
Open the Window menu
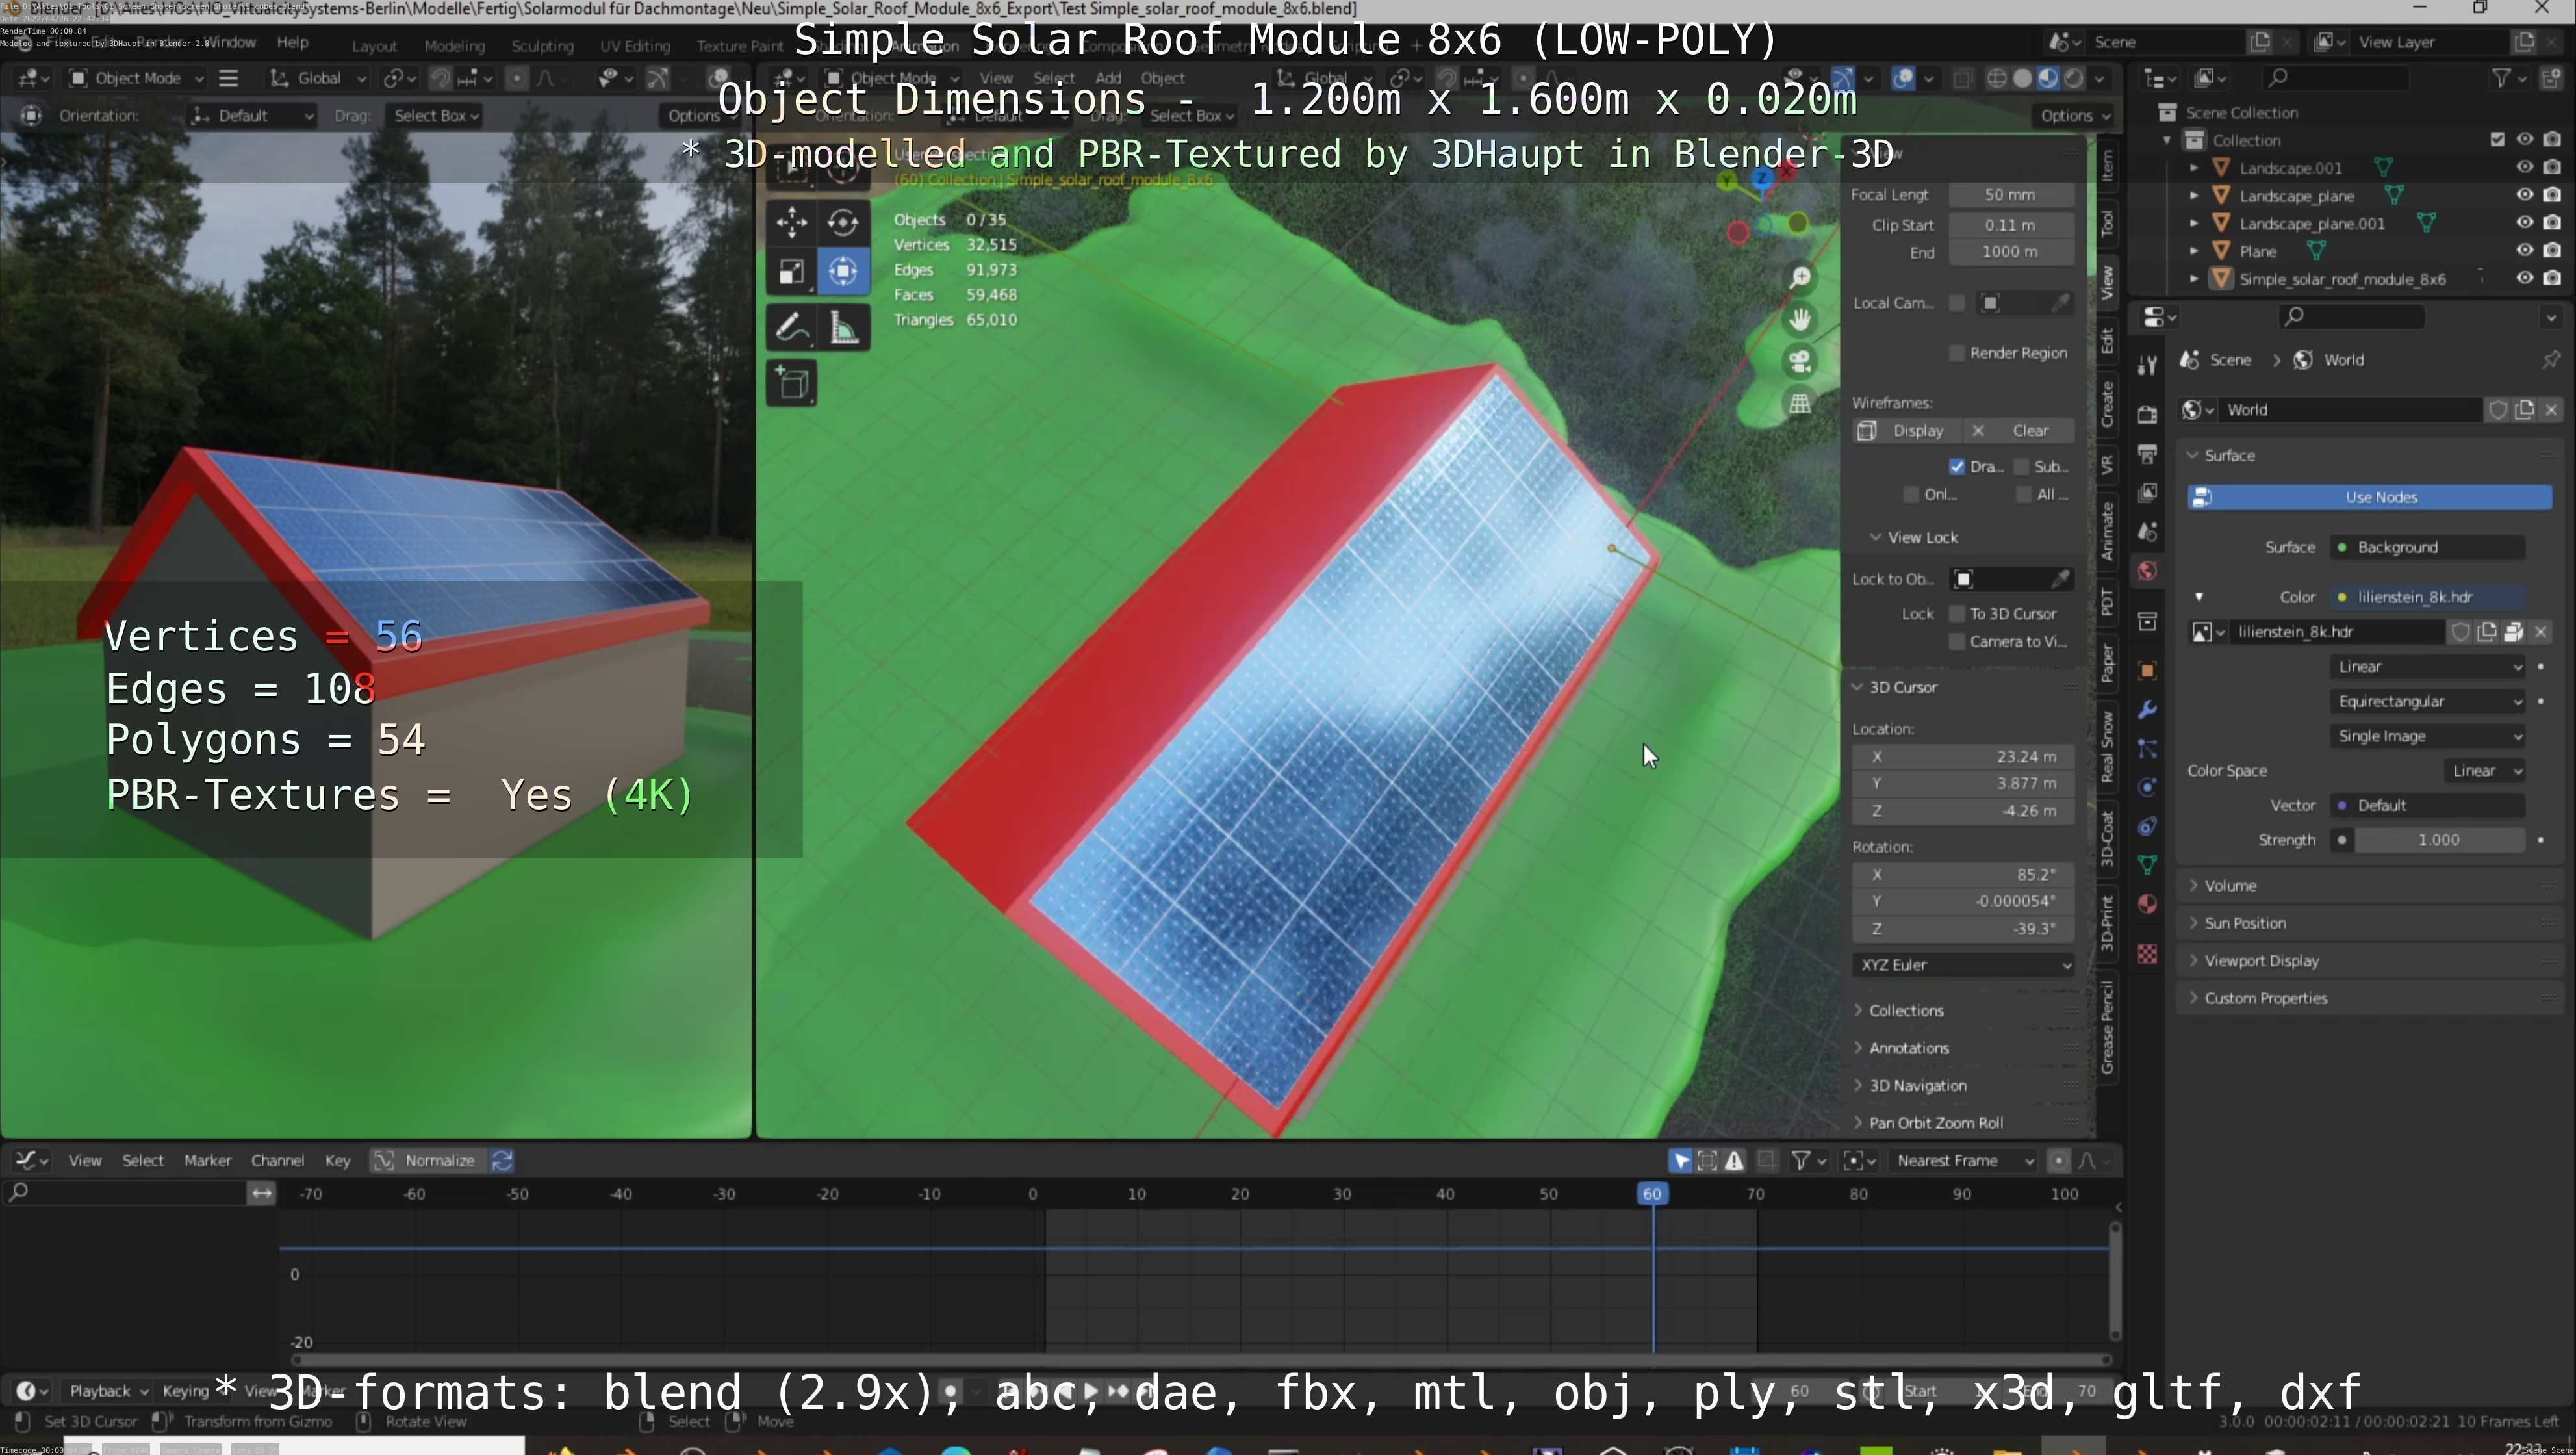(x=230, y=42)
